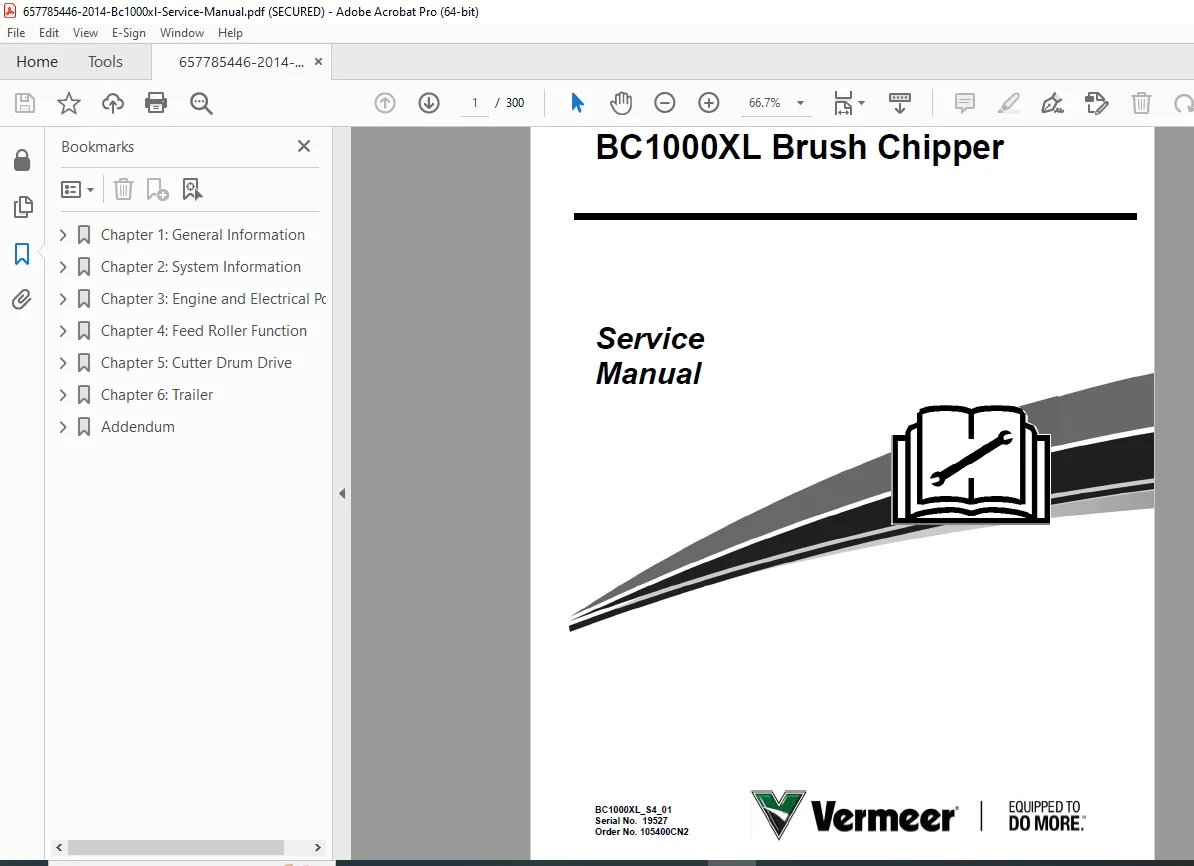
Task: Toggle the Bookmarks panel sidebar icon
Action: tap(22, 254)
